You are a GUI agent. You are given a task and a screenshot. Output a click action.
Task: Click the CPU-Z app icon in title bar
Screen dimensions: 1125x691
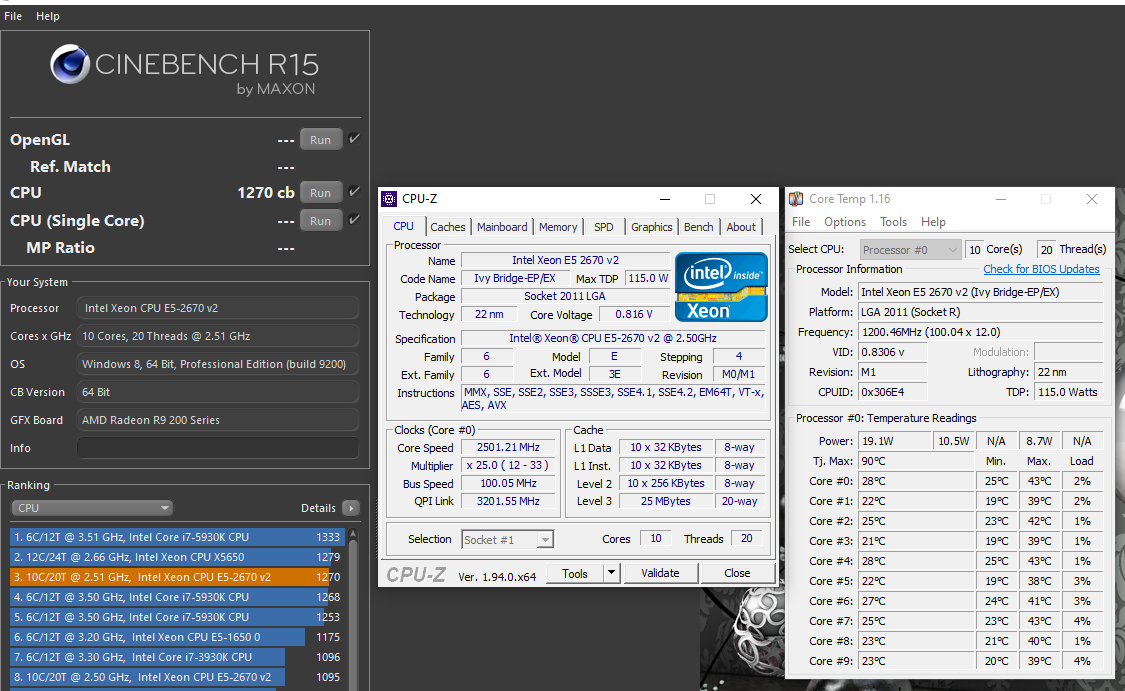390,199
